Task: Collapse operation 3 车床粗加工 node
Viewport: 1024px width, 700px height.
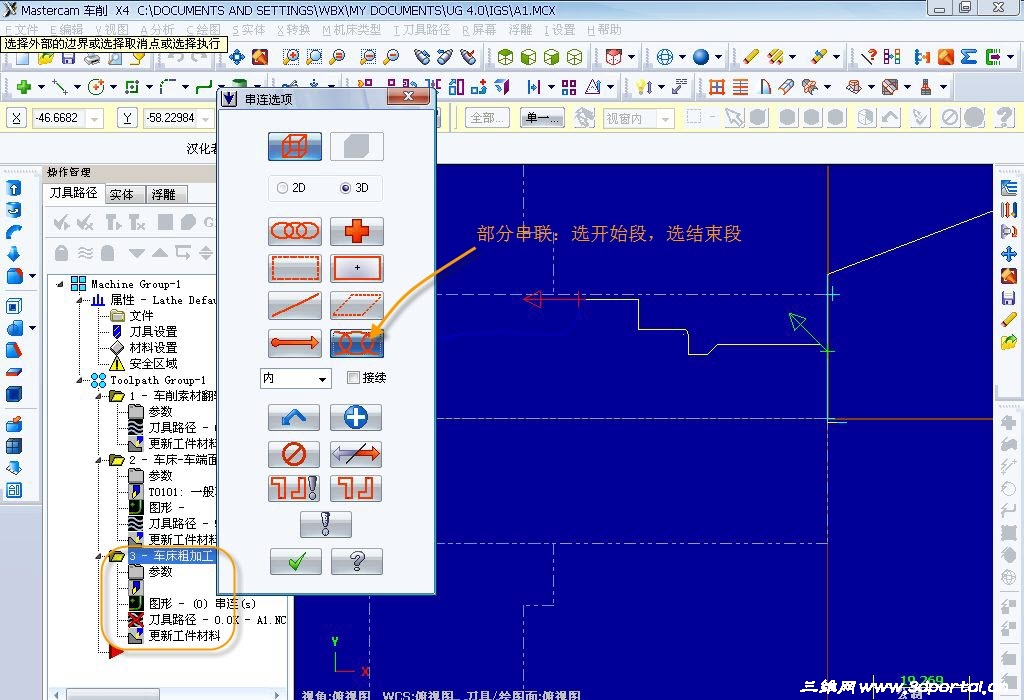Action: (99, 556)
